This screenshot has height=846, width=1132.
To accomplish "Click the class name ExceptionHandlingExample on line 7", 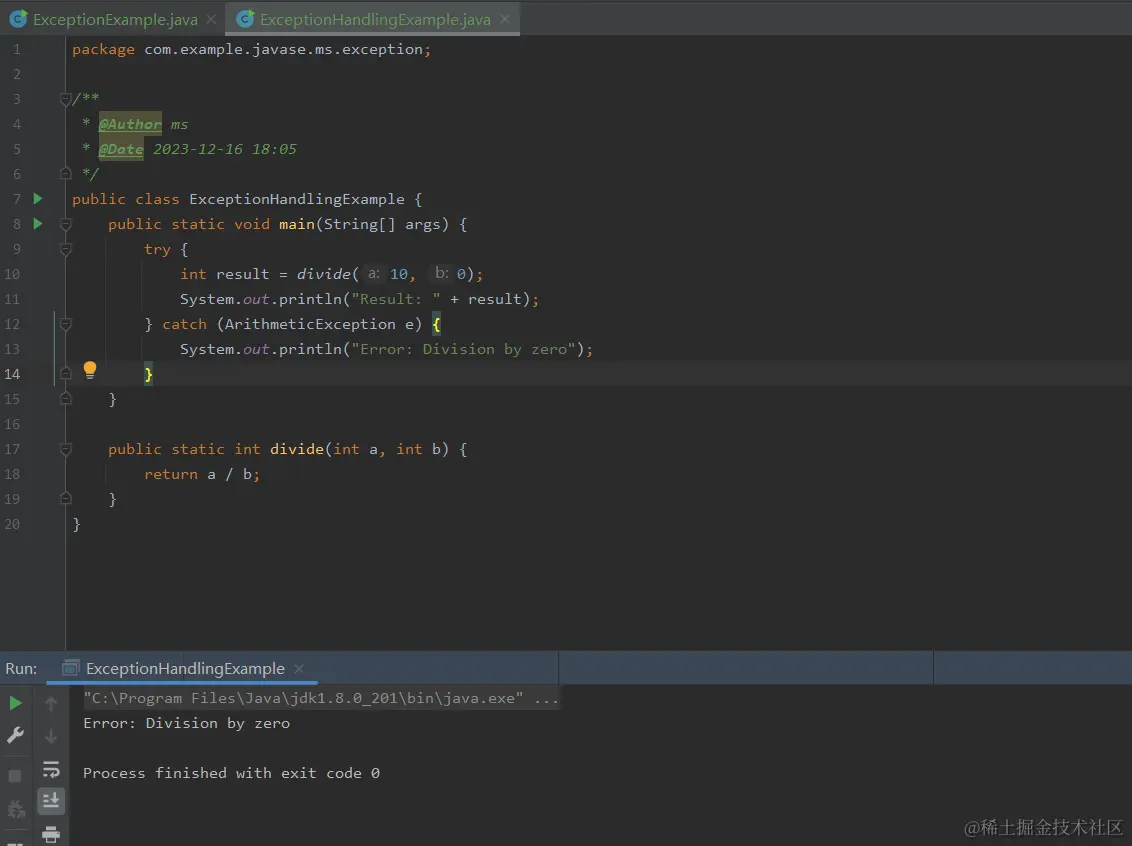I will 297,199.
